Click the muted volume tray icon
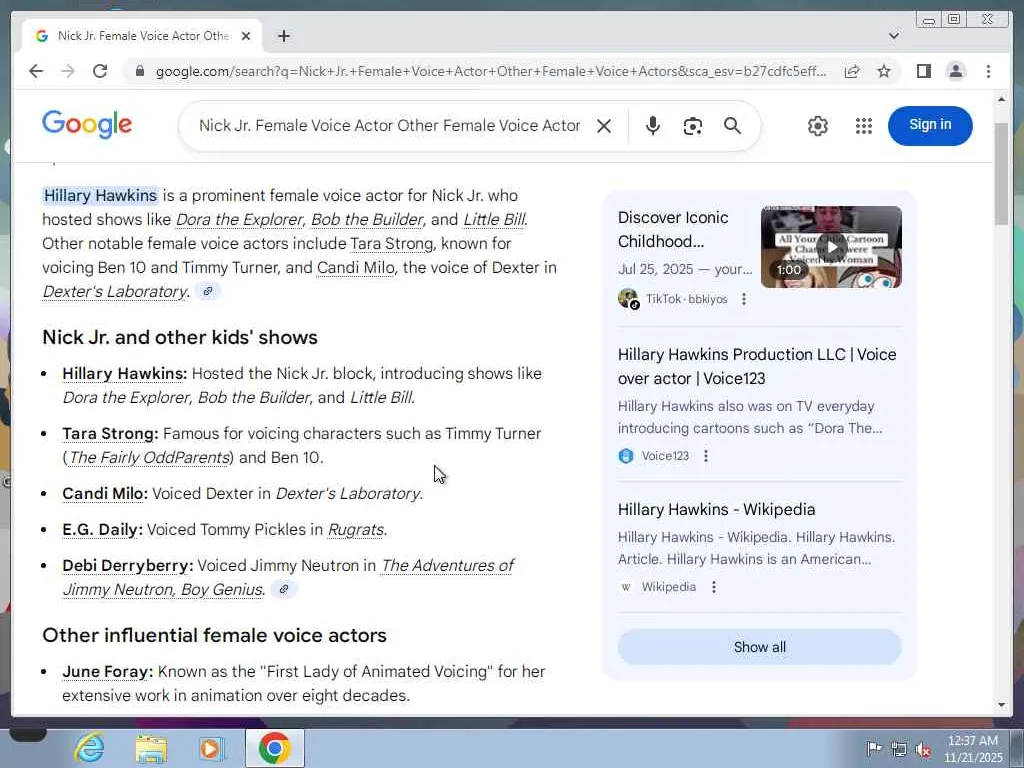 coord(923,749)
